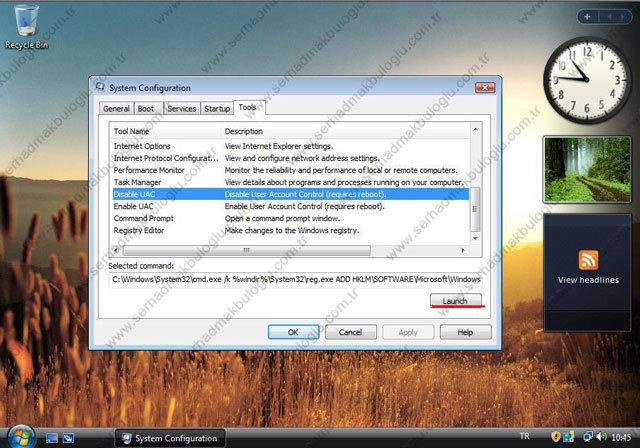
Task: Click the tool list scroll up arrow
Action: click(x=475, y=130)
